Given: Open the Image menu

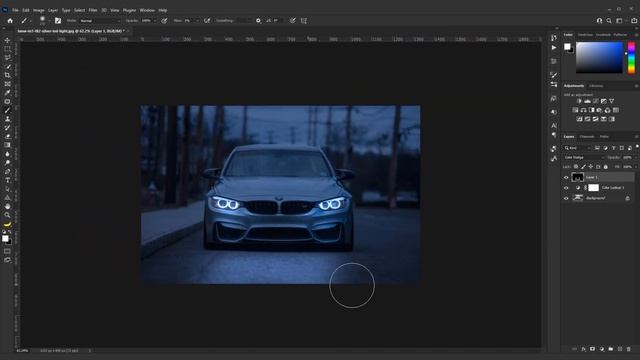Looking at the screenshot, I should tap(39, 10).
